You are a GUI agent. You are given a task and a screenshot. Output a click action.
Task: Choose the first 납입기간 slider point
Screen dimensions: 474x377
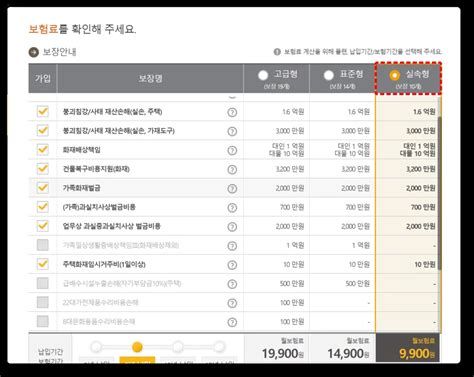coord(96,347)
